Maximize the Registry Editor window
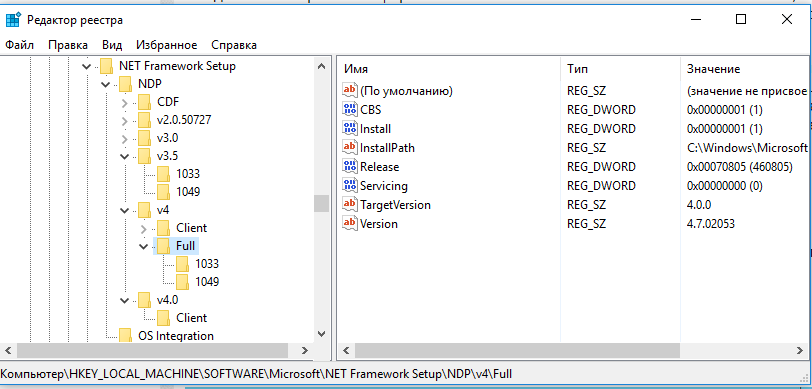The image size is (812, 389). 741,20
